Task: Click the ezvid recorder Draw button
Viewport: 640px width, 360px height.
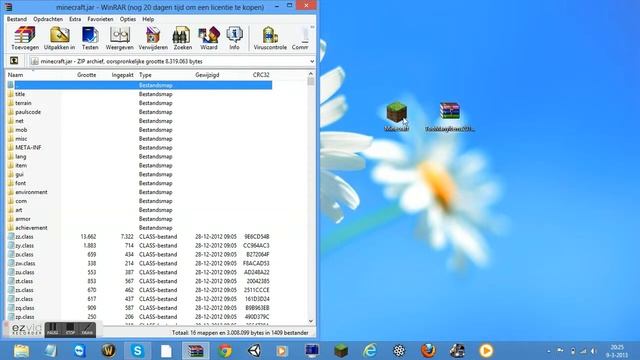Action: pyautogui.click(x=87, y=329)
